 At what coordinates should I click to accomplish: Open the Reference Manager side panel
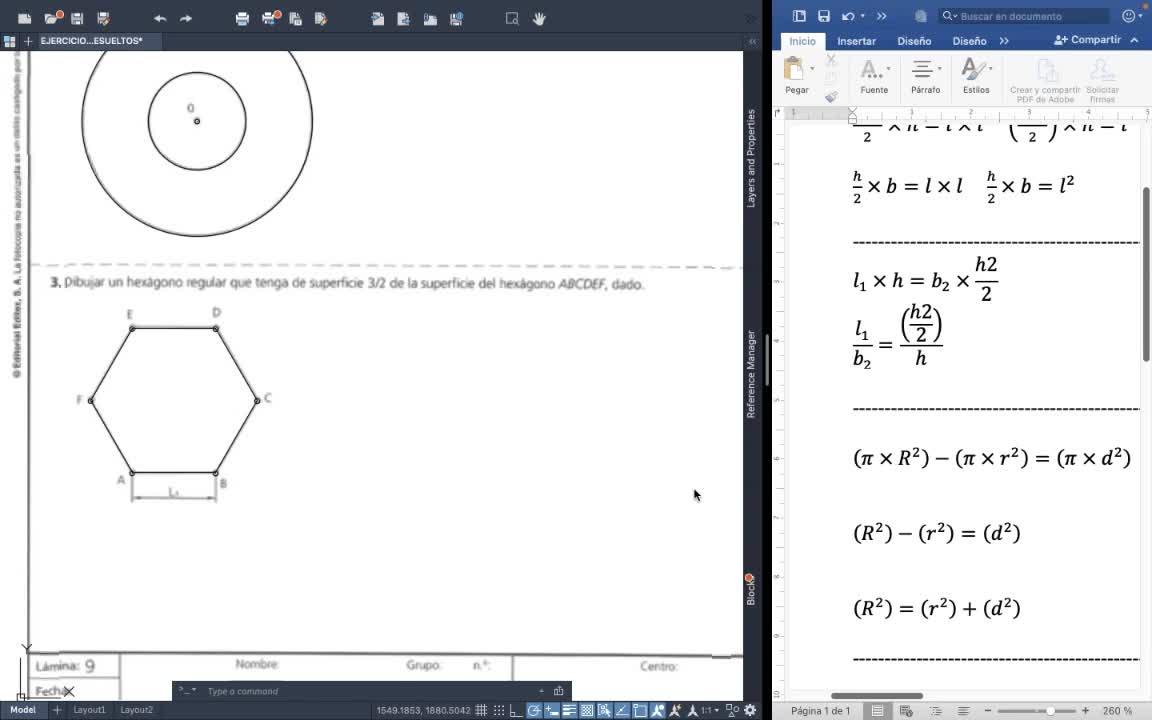pos(751,374)
